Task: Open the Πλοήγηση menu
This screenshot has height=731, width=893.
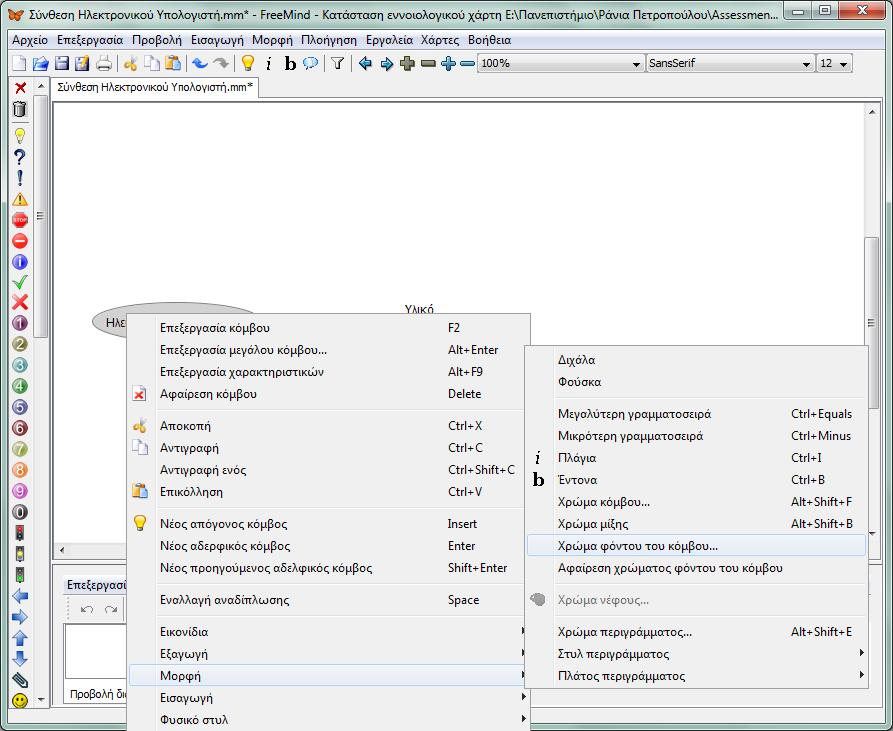Action: (329, 40)
